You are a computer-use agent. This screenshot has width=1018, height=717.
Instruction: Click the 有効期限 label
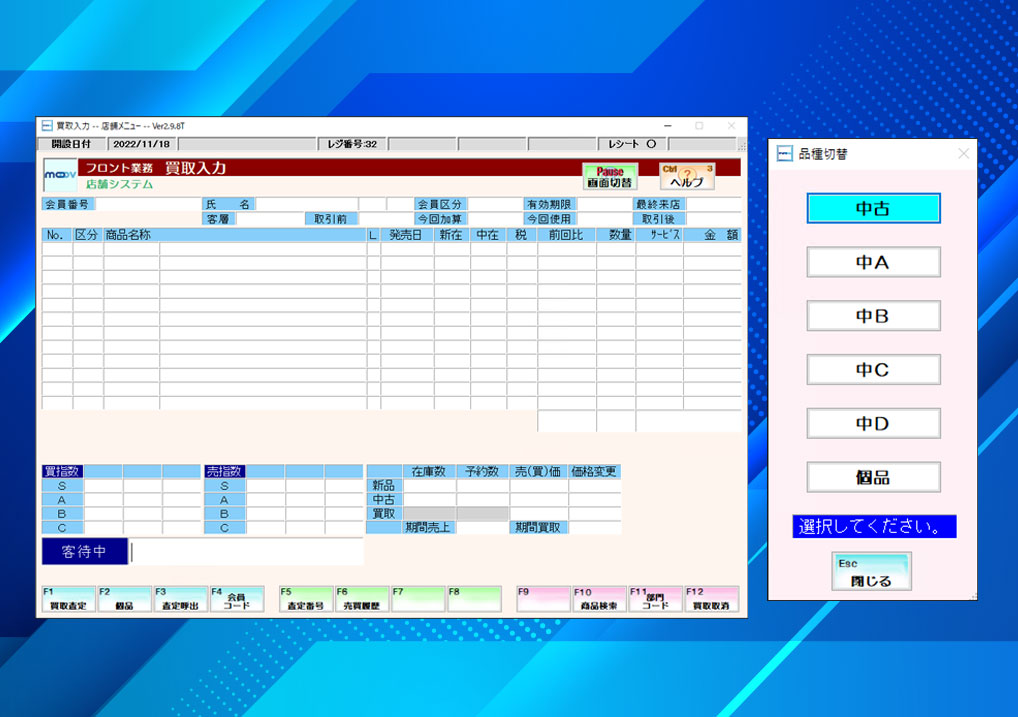[x=549, y=204]
